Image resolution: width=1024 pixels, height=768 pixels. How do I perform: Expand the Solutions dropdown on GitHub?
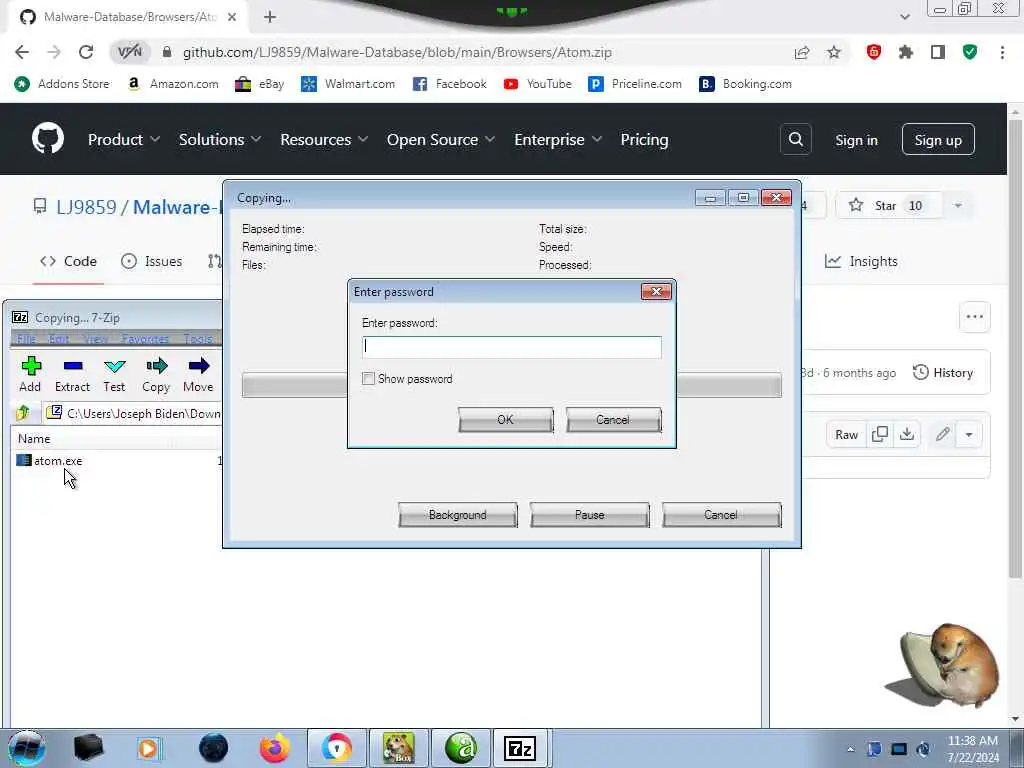(219, 140)
